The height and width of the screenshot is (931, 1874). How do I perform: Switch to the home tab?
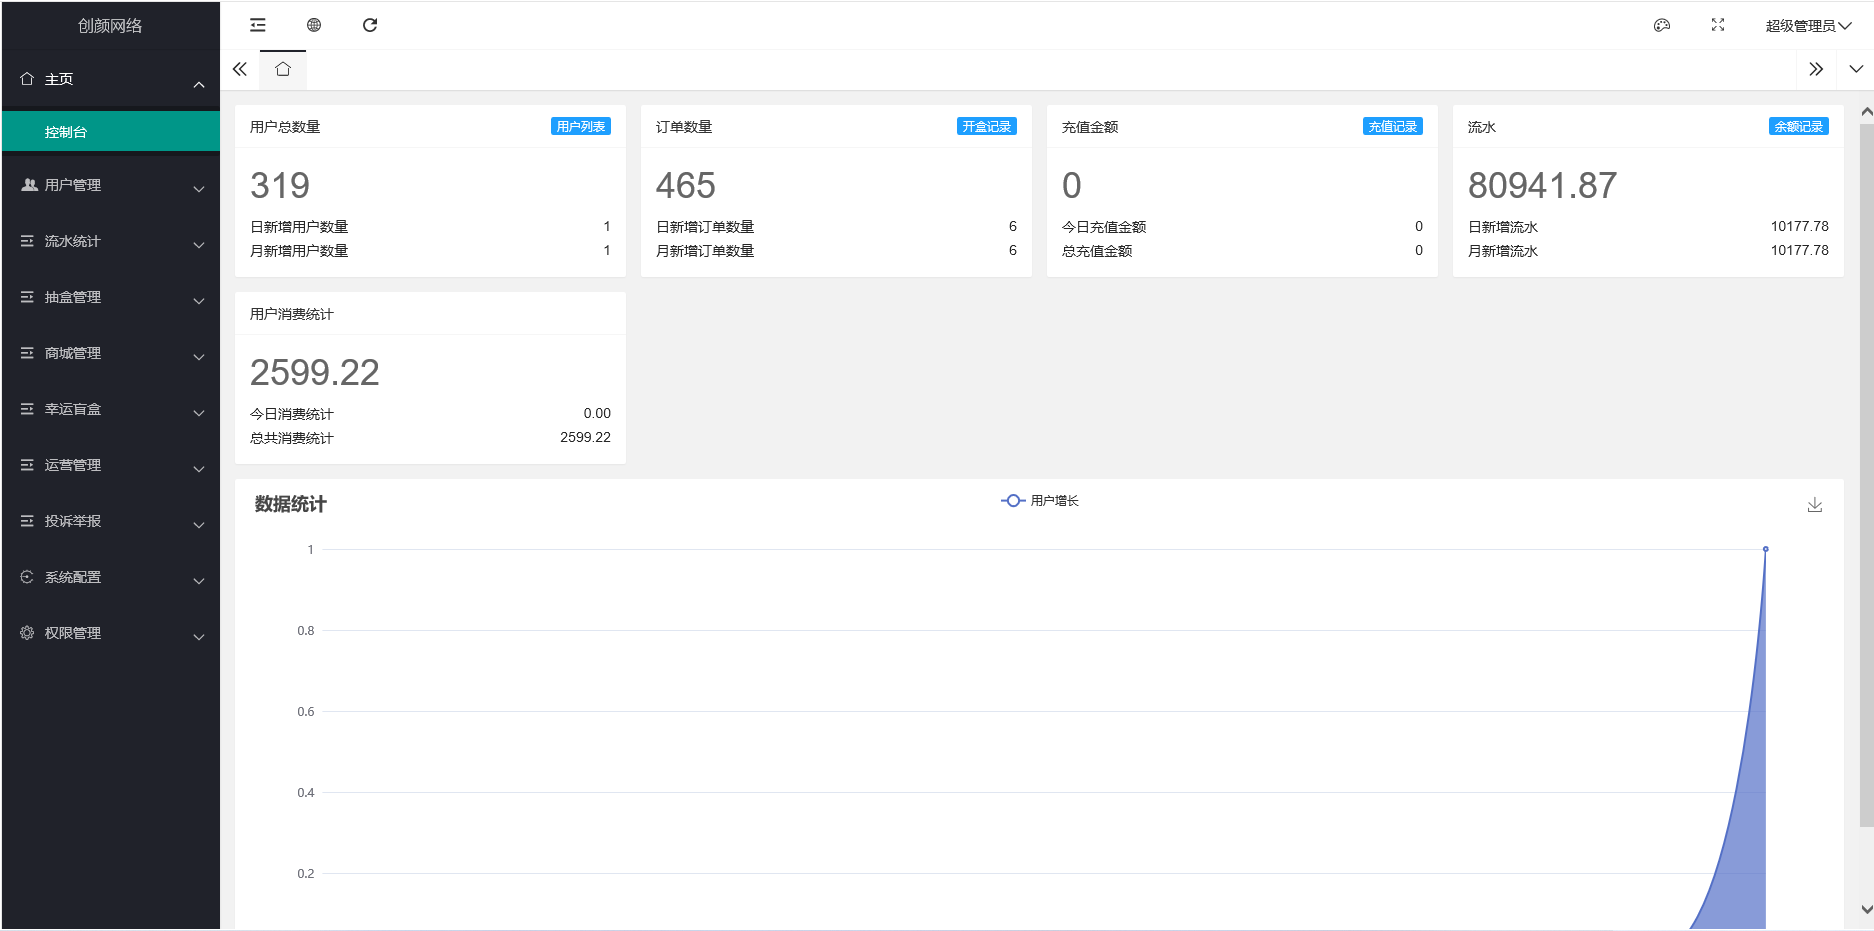(283, 69)
